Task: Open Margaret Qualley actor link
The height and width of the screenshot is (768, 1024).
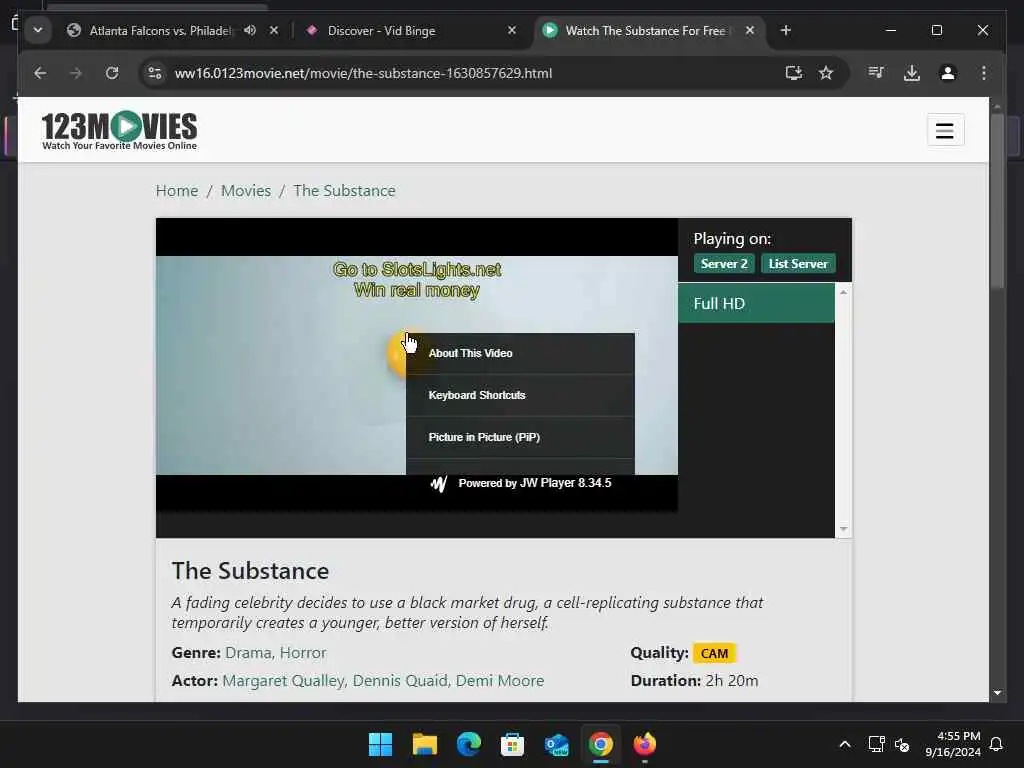Action: point(283,680)
